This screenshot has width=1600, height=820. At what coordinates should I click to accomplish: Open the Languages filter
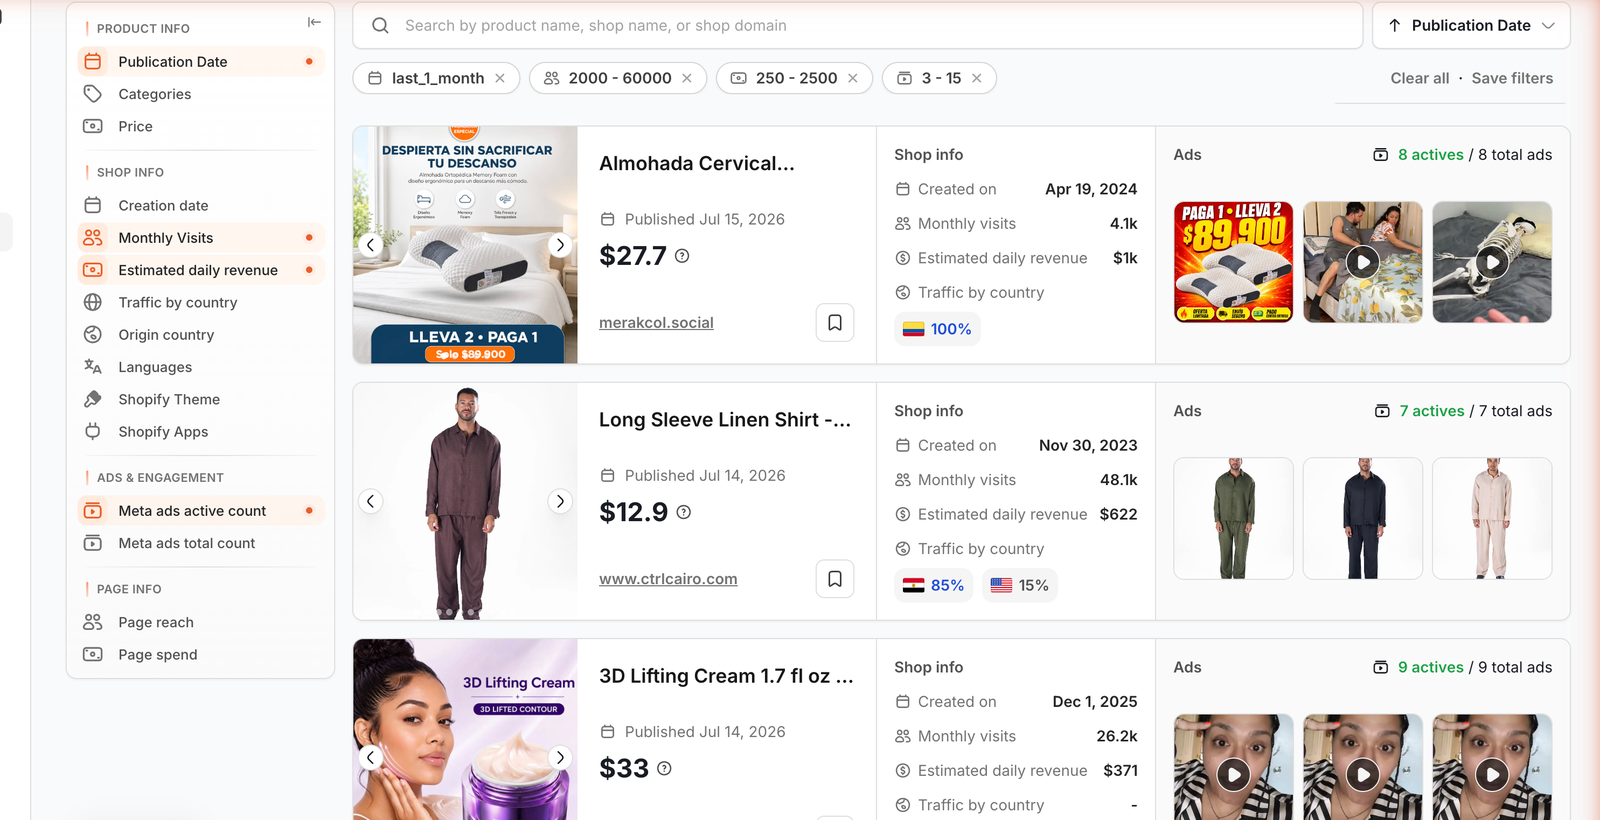coord(201,367)
